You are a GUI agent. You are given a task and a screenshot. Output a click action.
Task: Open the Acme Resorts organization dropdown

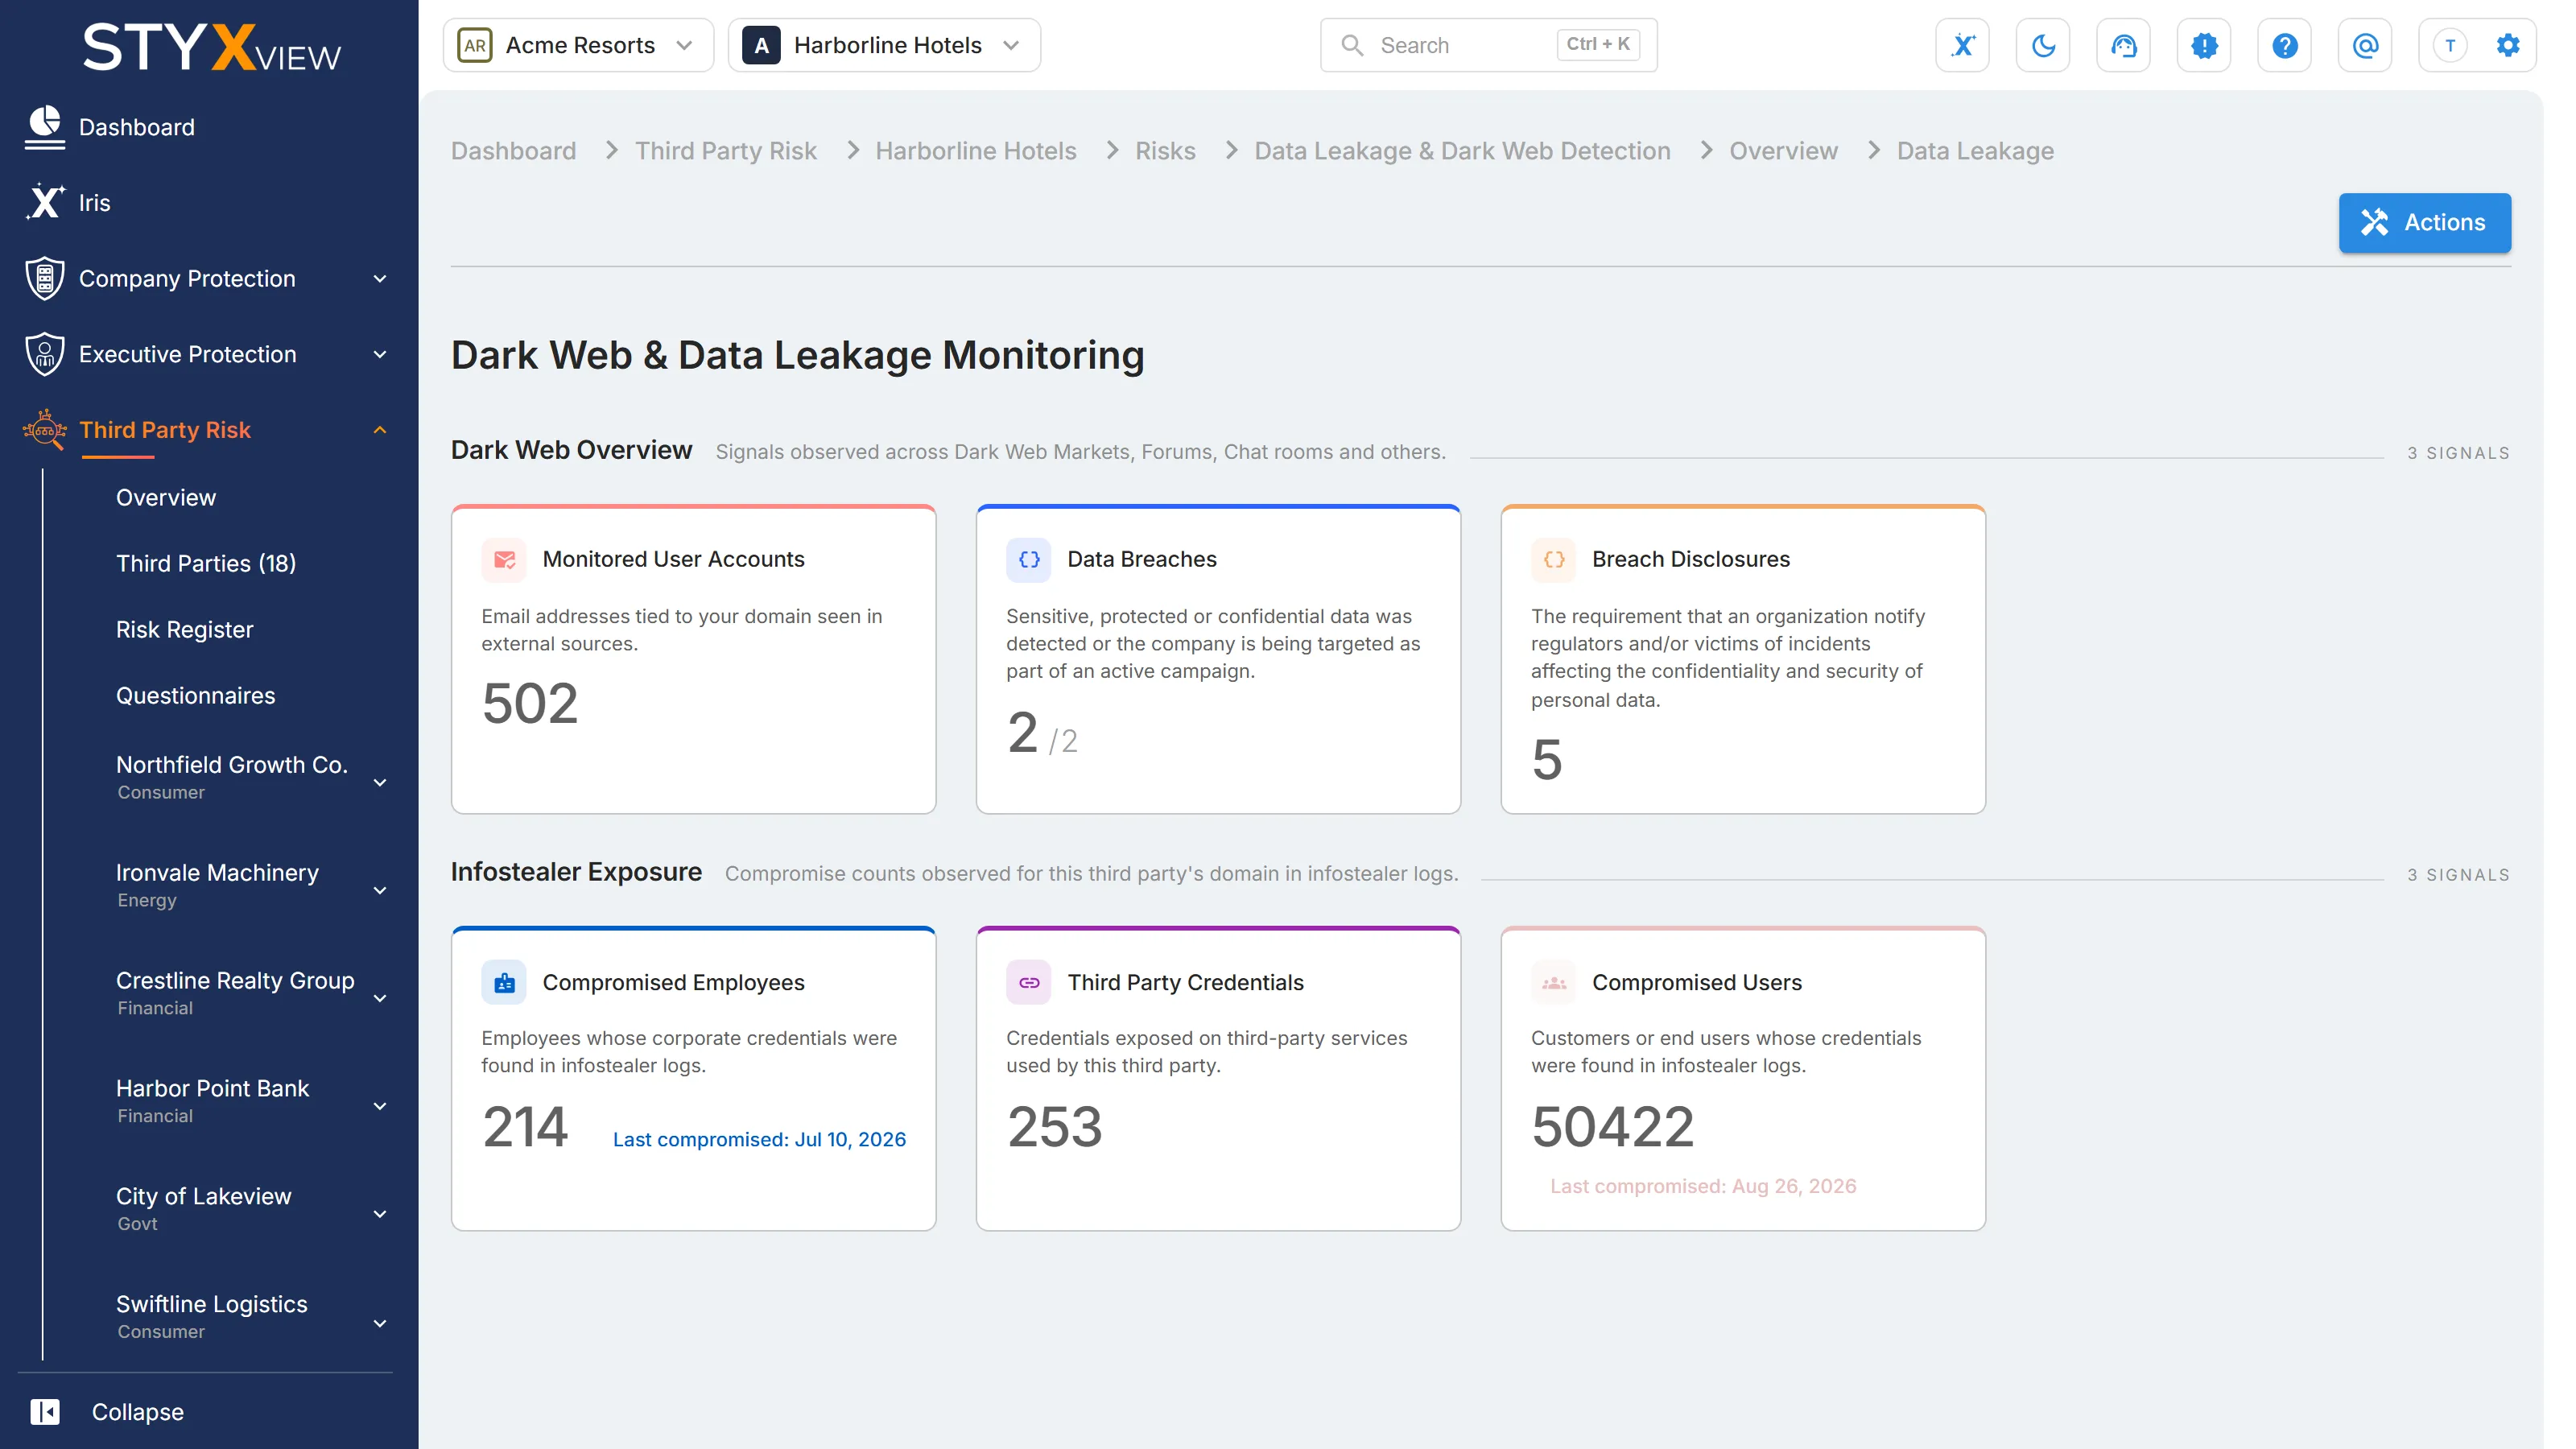(578, 45)
